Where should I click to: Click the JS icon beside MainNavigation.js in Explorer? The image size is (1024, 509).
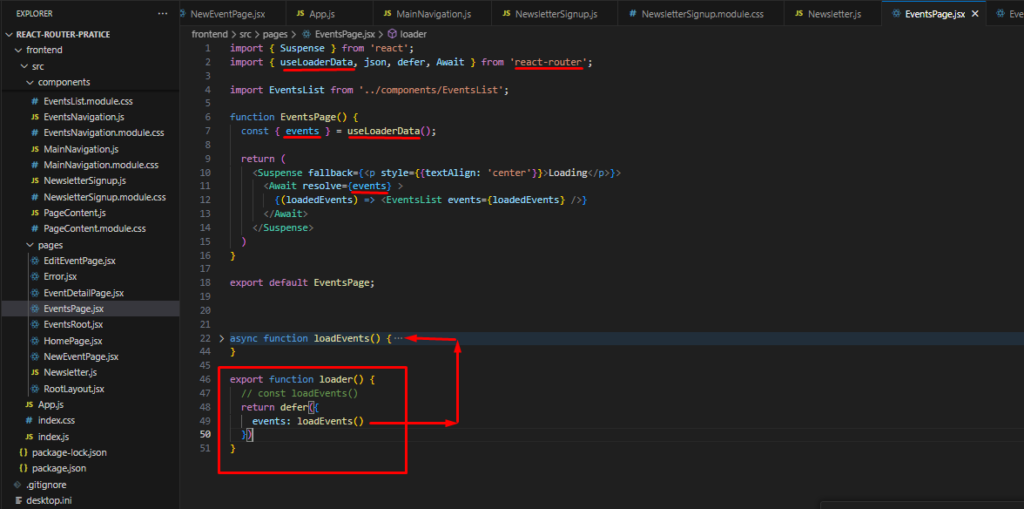(x=35, y=149)
